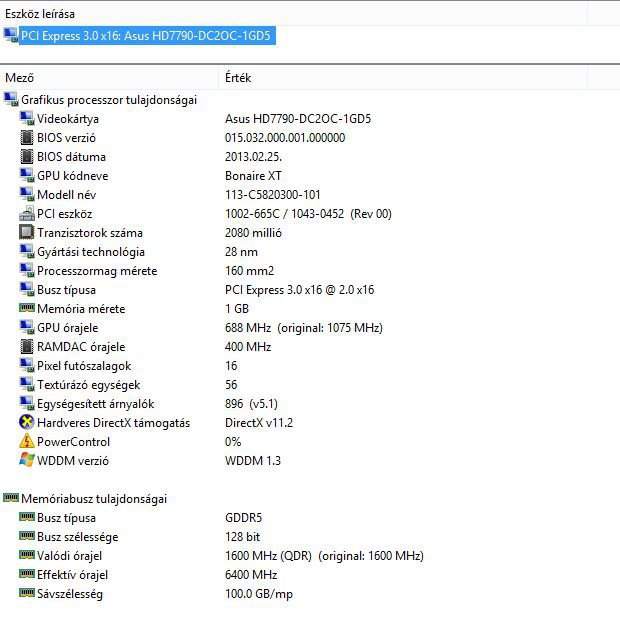Select the GDDR5 bus type value
Screen dimensions: 620x621
coord(244,518)
